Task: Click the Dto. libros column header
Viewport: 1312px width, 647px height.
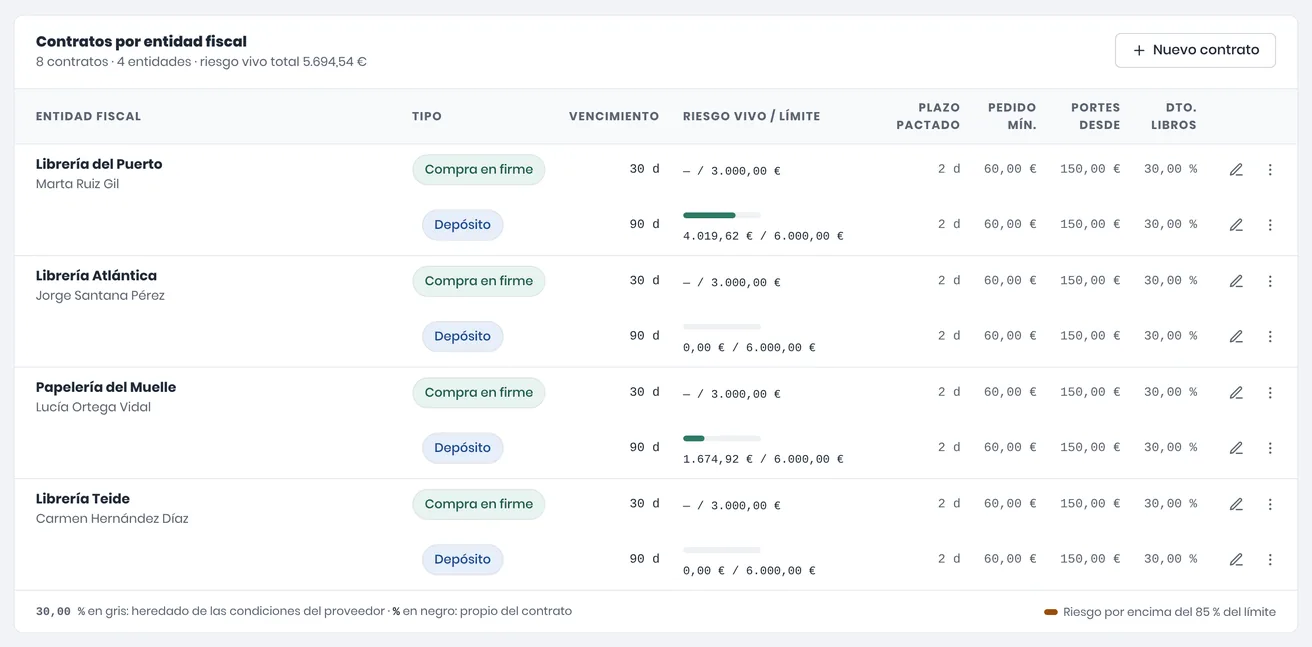Action: (1173, 116)
